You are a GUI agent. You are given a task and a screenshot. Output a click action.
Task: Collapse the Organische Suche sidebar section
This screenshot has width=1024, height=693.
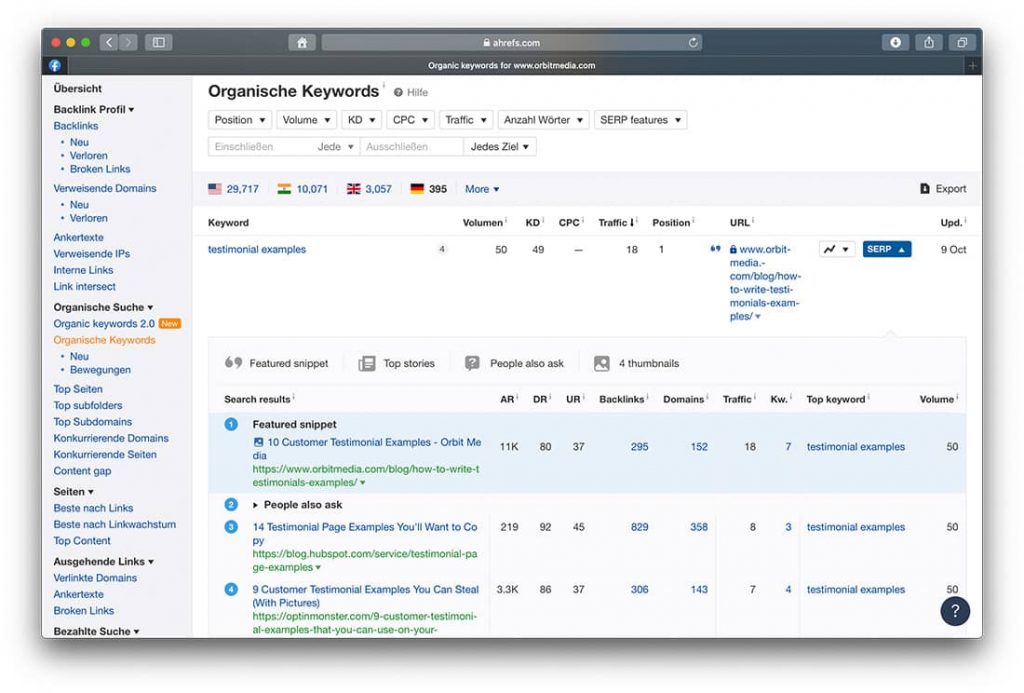coord(103,307)
